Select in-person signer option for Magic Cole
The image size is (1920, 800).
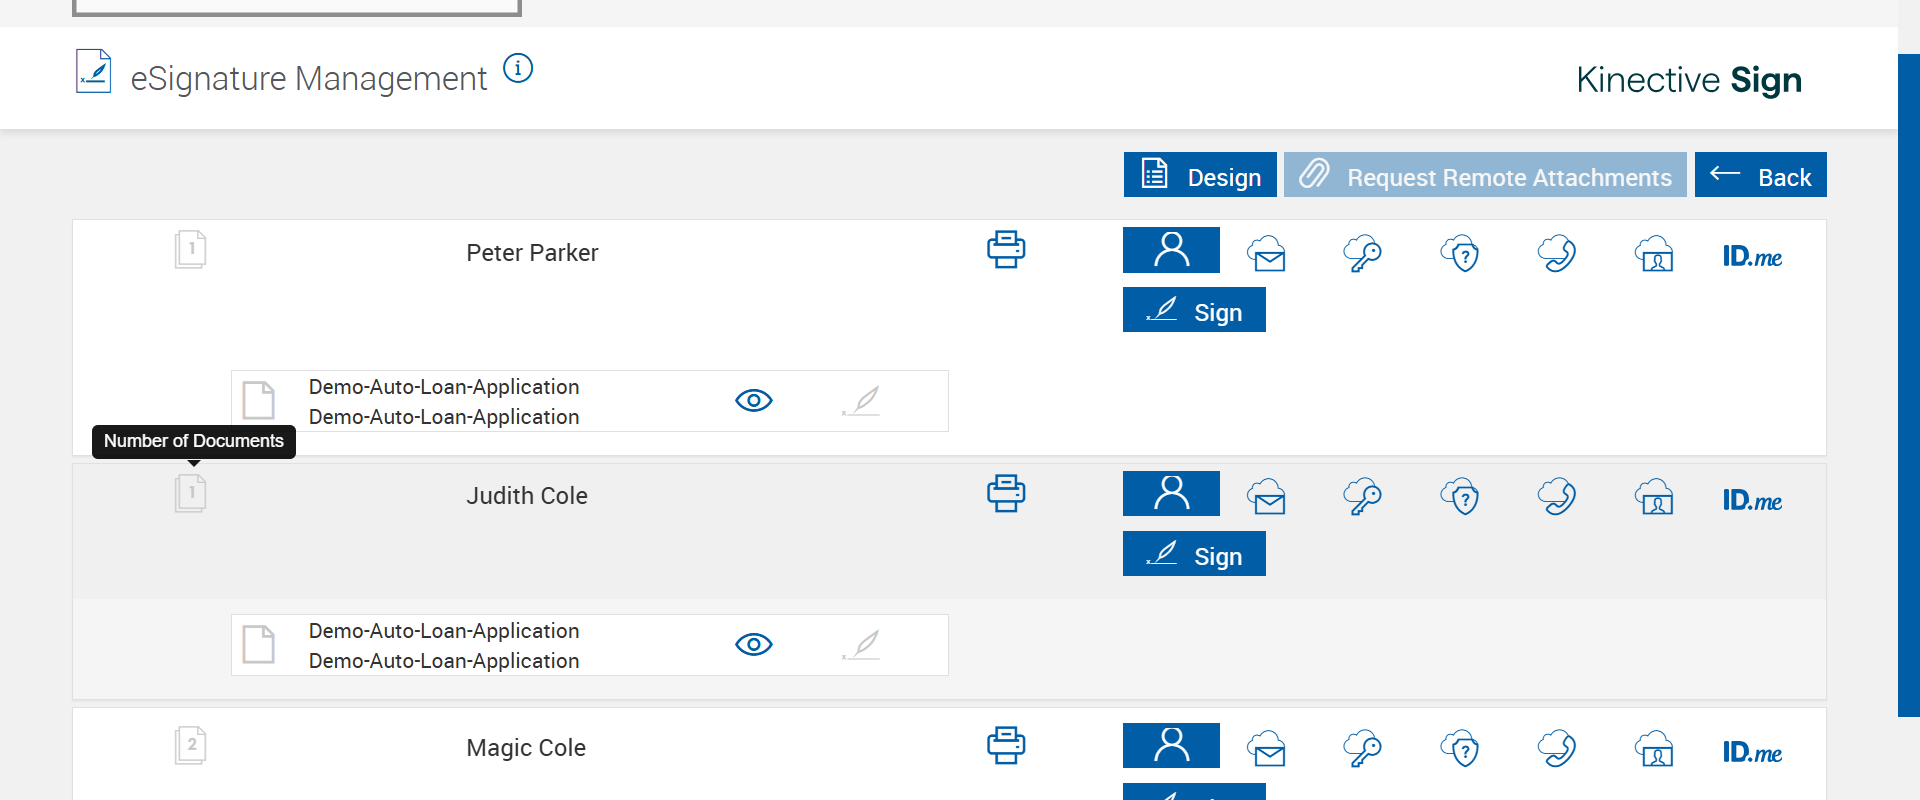click(x=1171, y=745)
